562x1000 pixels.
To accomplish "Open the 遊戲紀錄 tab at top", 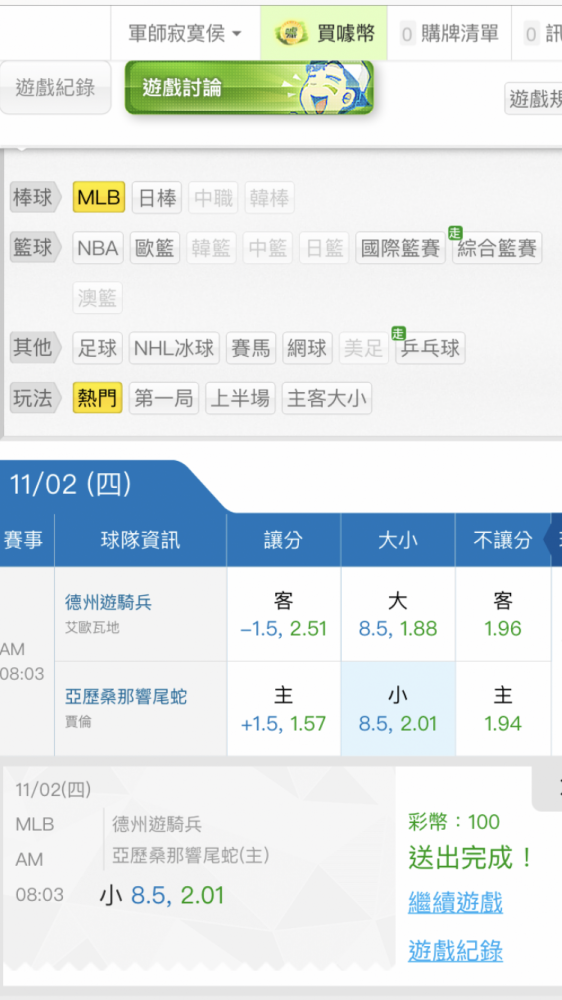I will coord(55,87).
